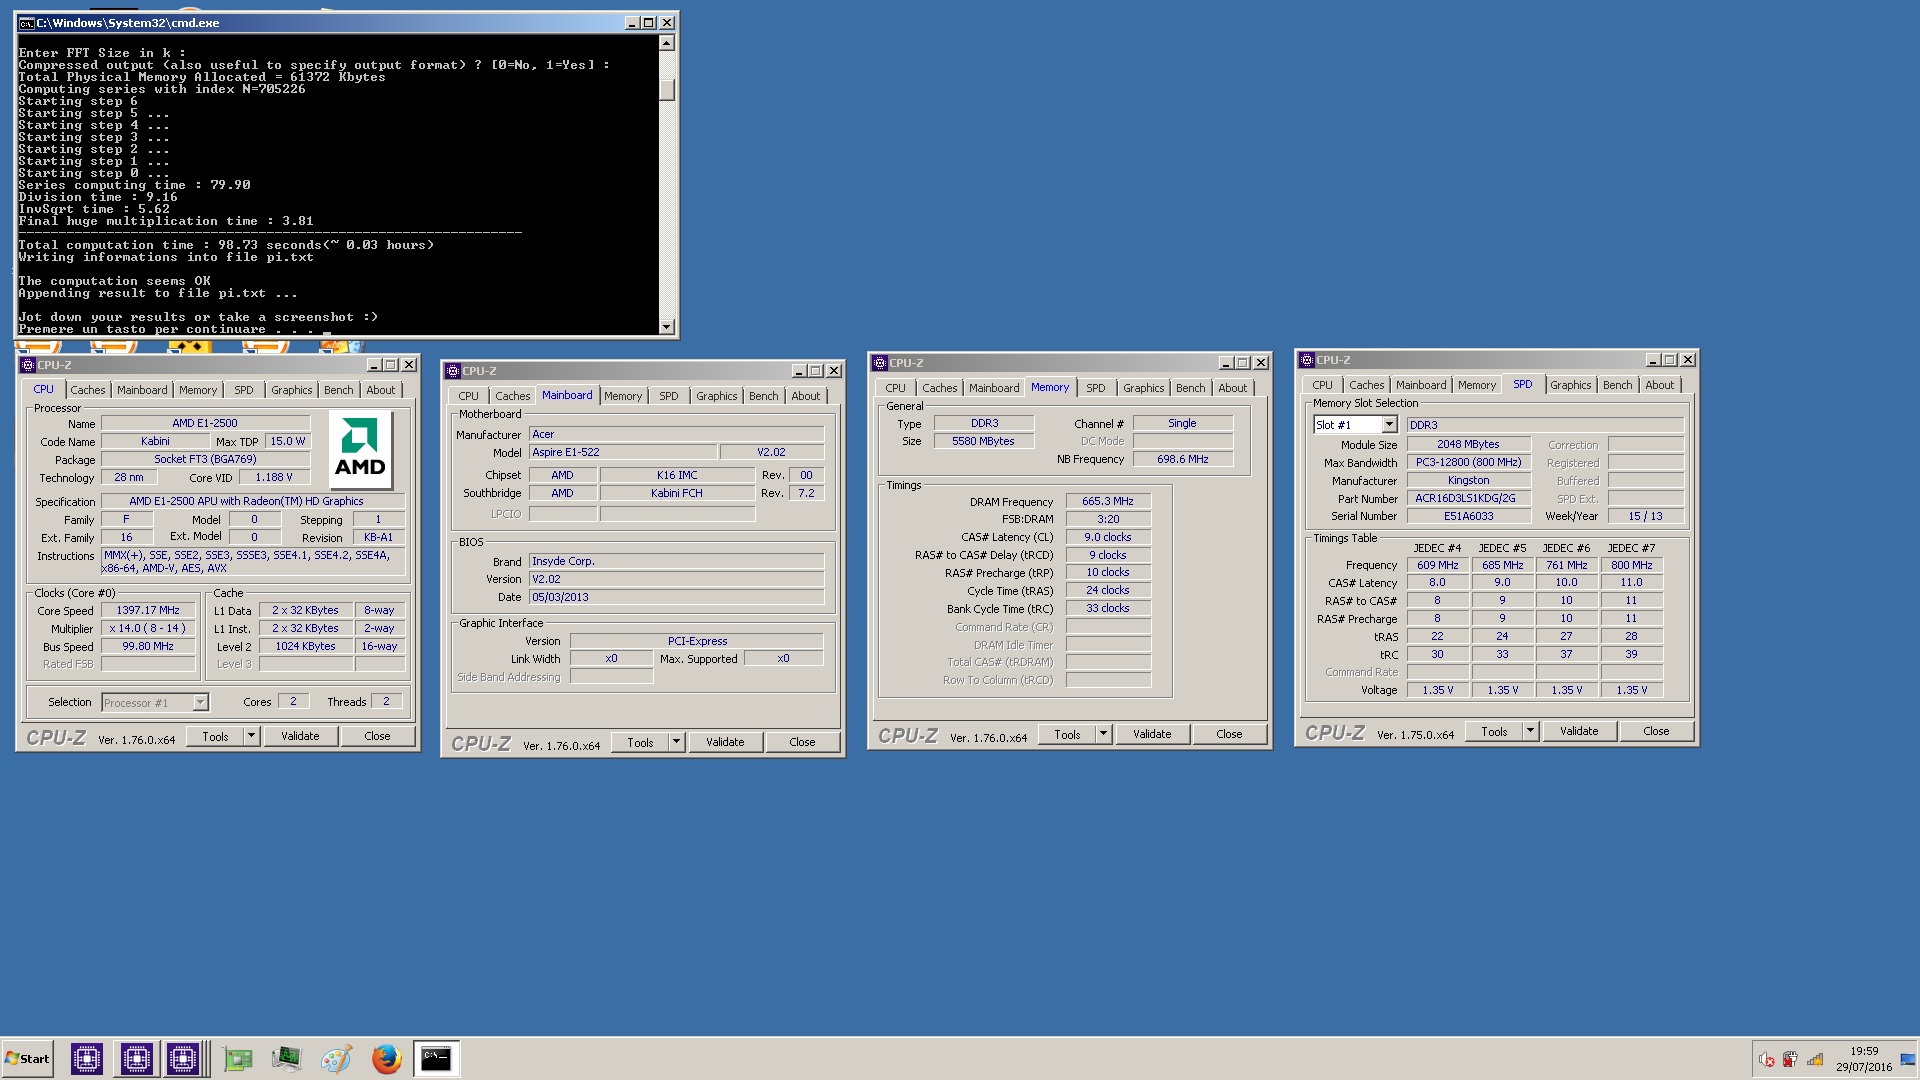
Task: Click the Kingston manufacturer field
Action: [1469, 481]
